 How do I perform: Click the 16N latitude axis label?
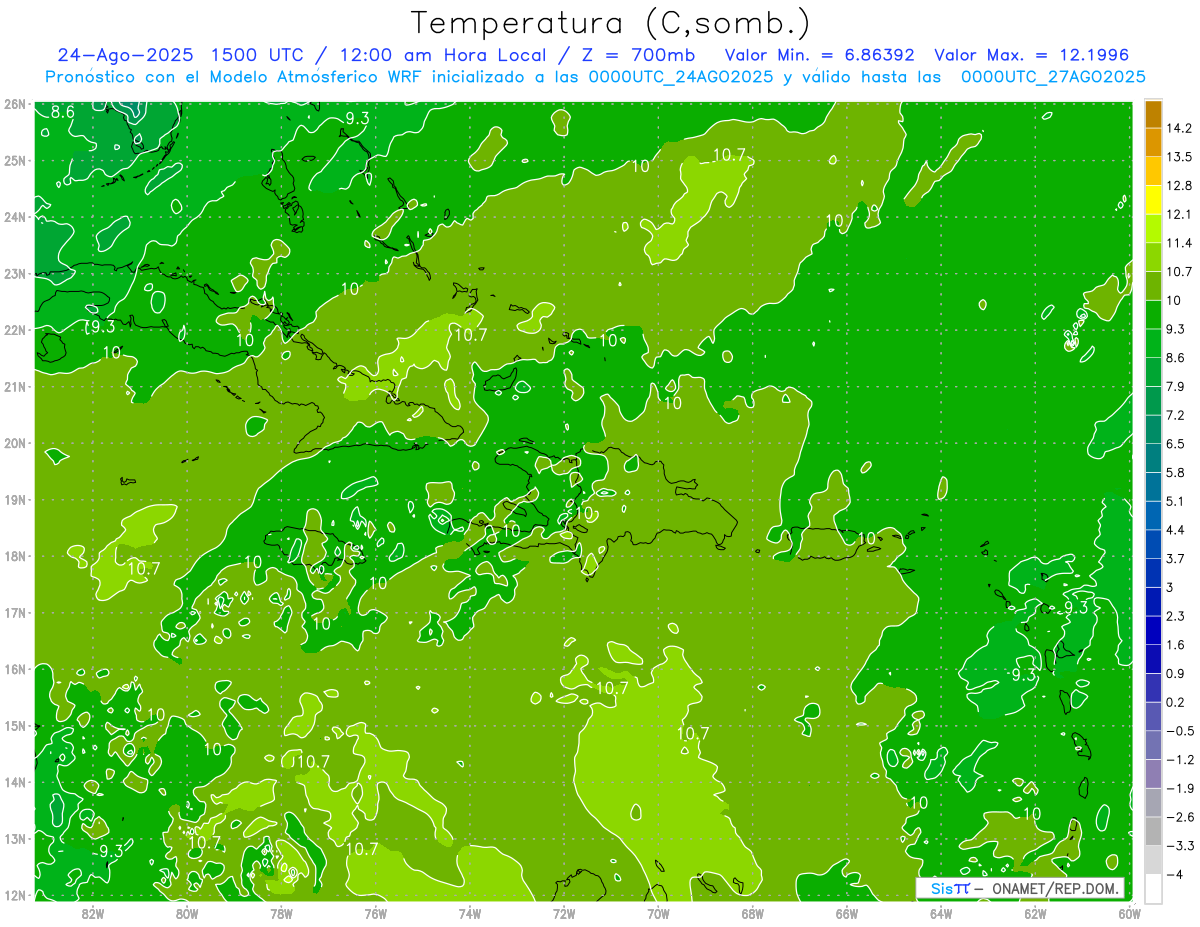(15, 669)
